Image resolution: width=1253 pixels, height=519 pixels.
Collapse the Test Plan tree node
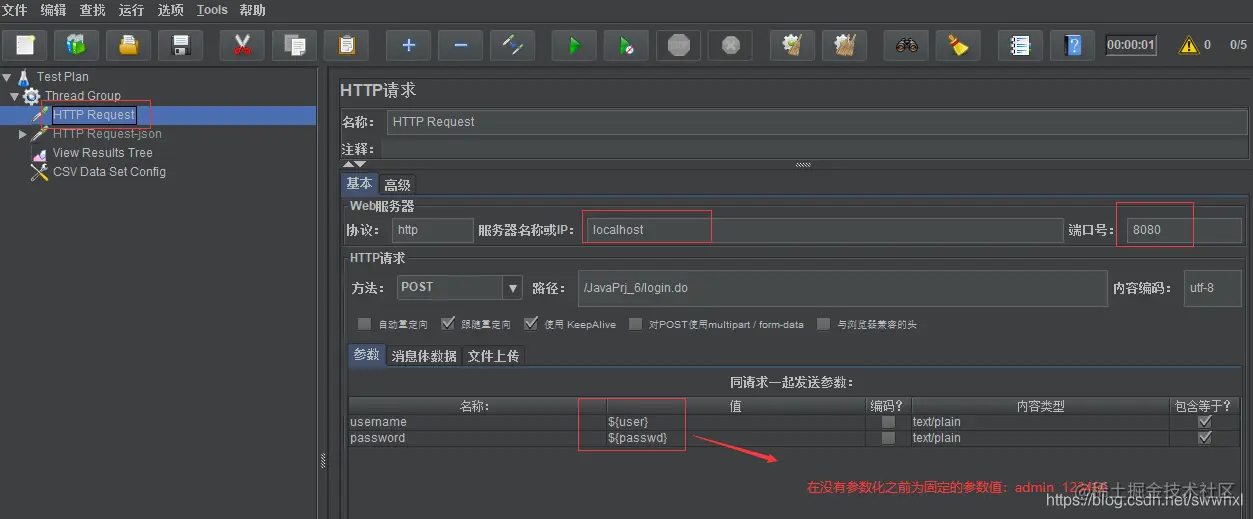click(x=8, y=77)
